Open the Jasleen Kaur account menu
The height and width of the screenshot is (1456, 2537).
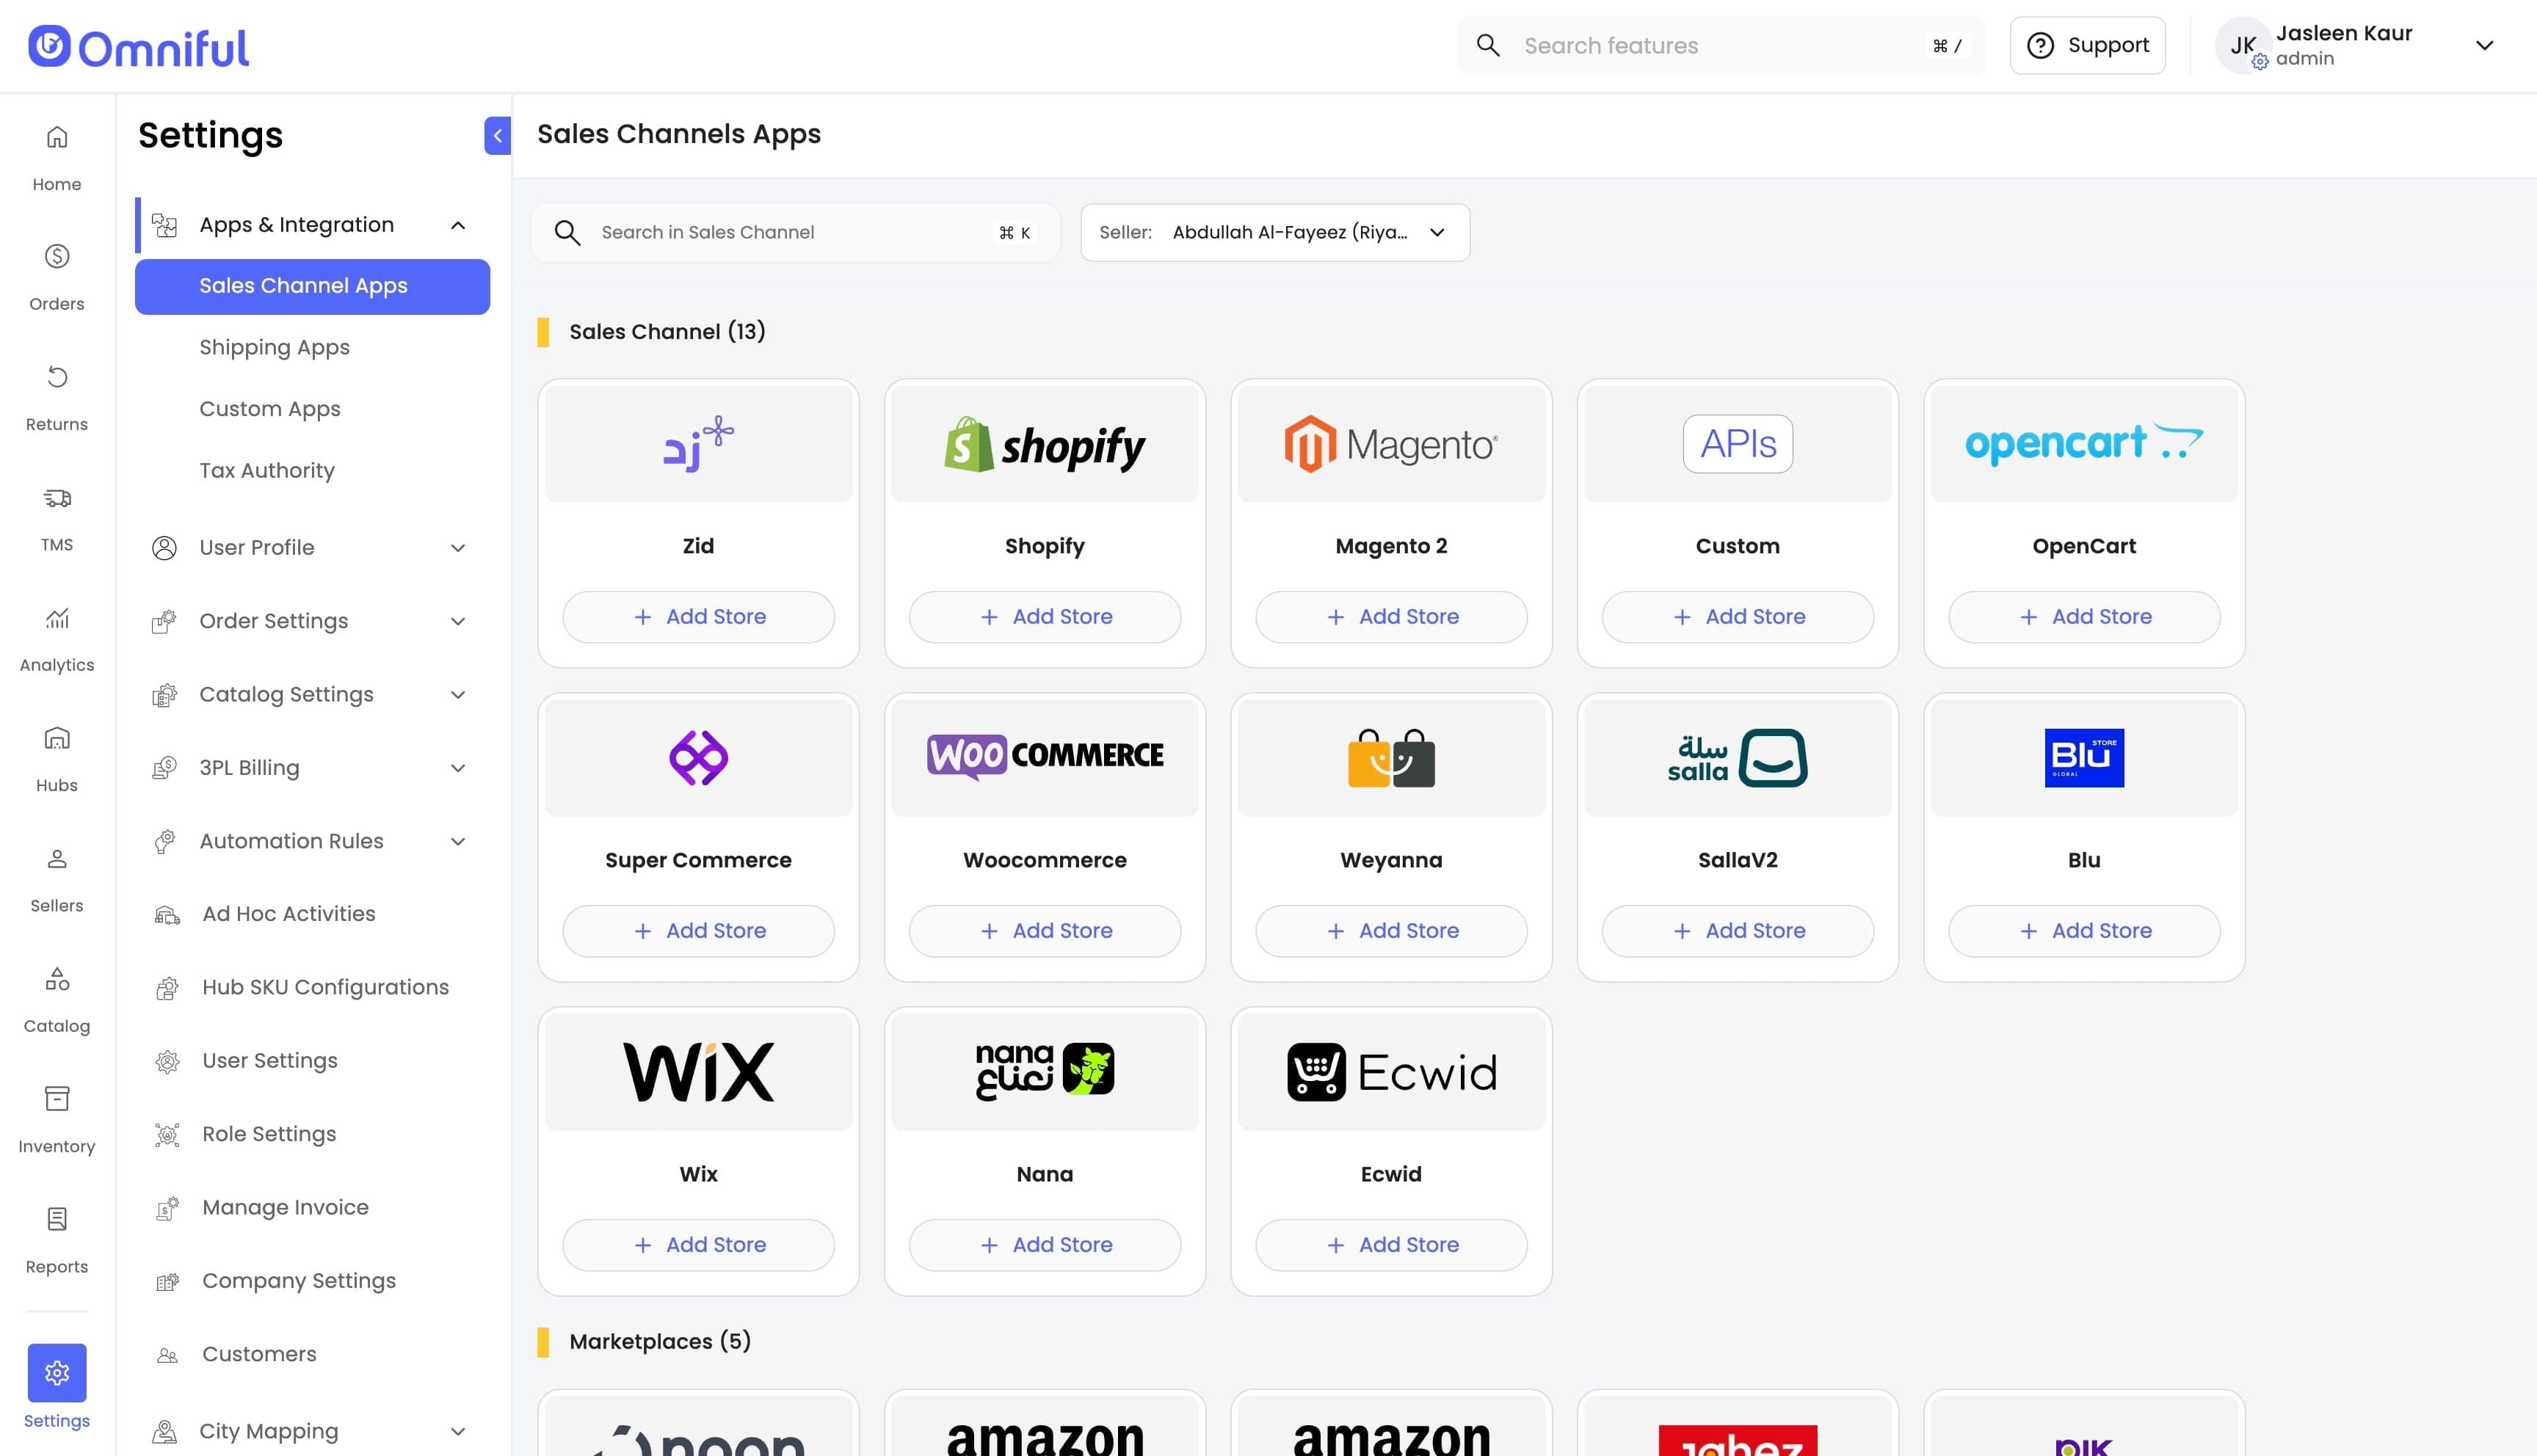point(2484,45)
